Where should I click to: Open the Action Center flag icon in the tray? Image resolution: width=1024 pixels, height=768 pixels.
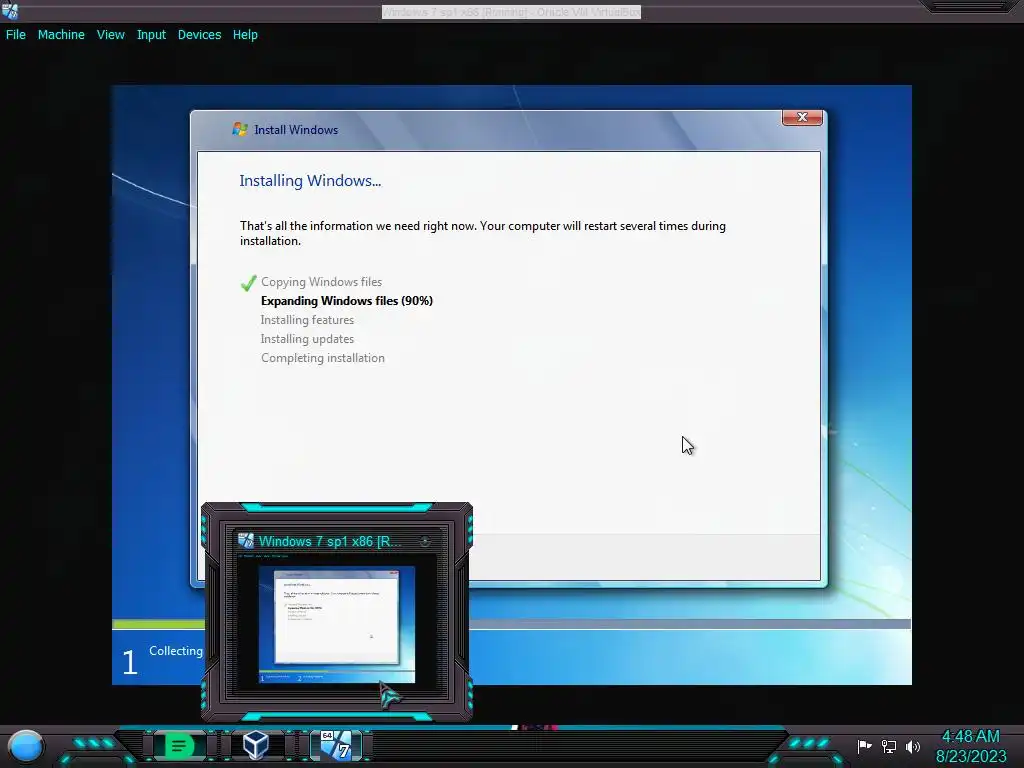click(864, 746)
